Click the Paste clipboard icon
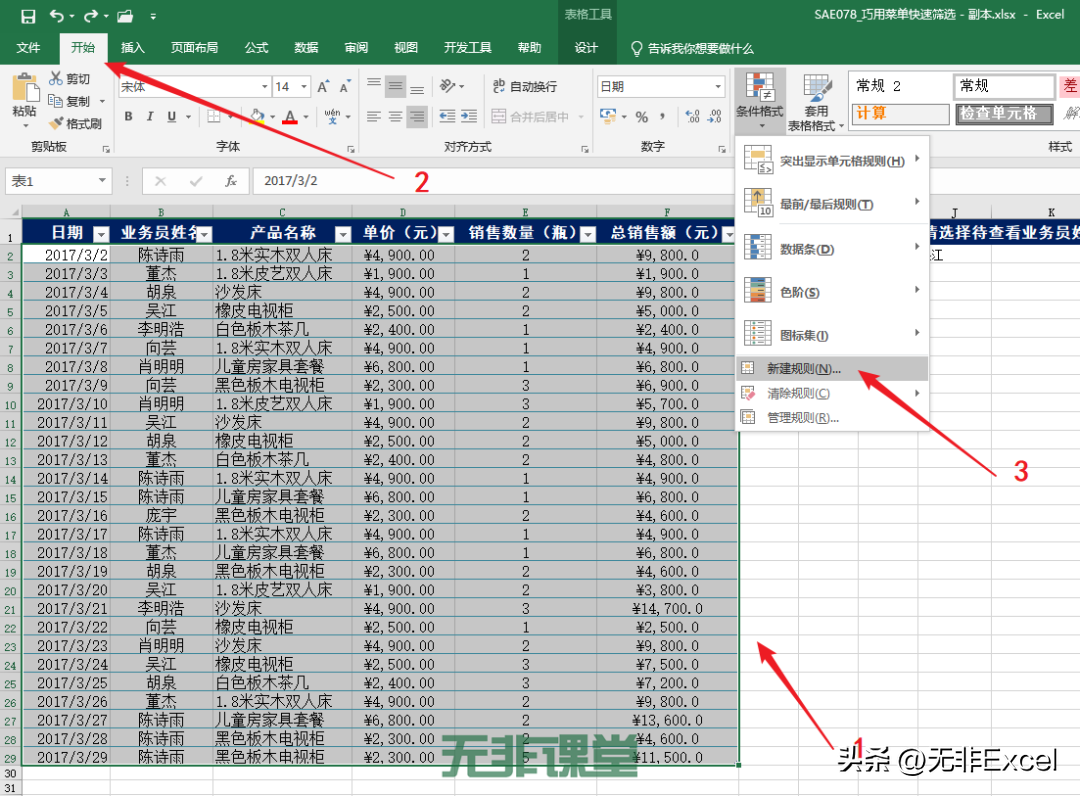The width and height of the screenshot is (1080, 796). (24, 90)
